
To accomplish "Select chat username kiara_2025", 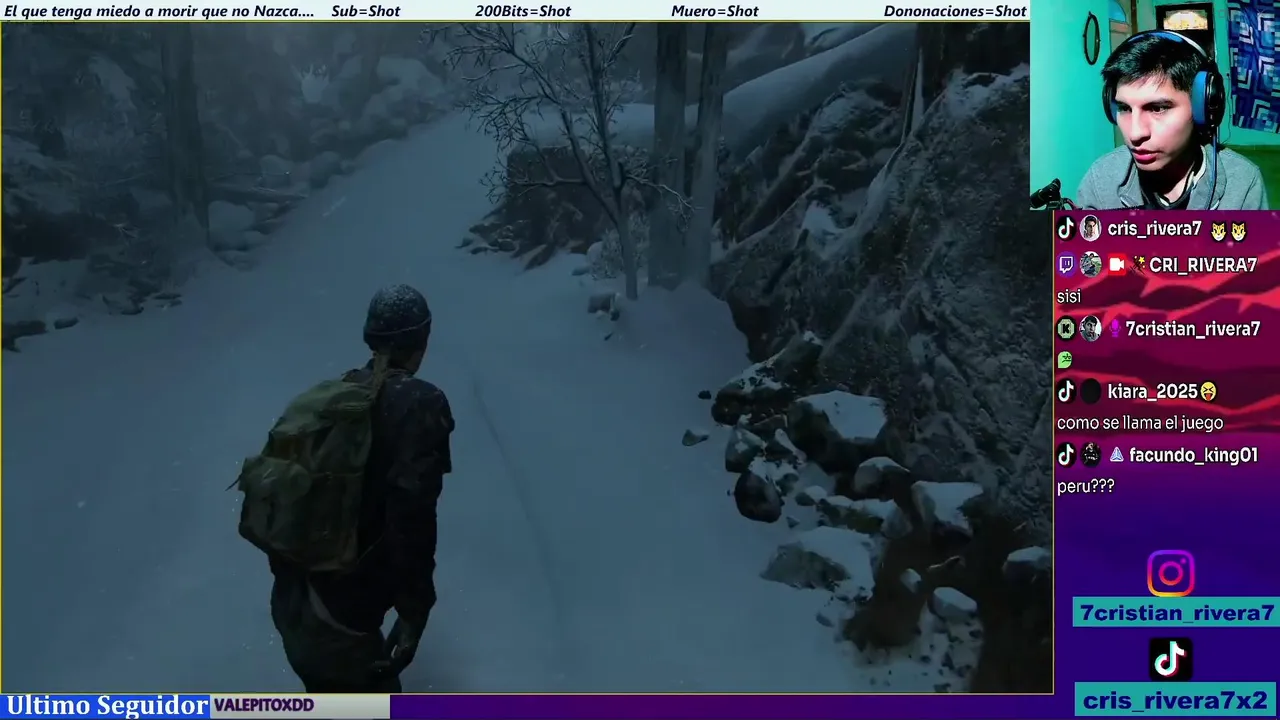I will click(x=1153, y=392).
